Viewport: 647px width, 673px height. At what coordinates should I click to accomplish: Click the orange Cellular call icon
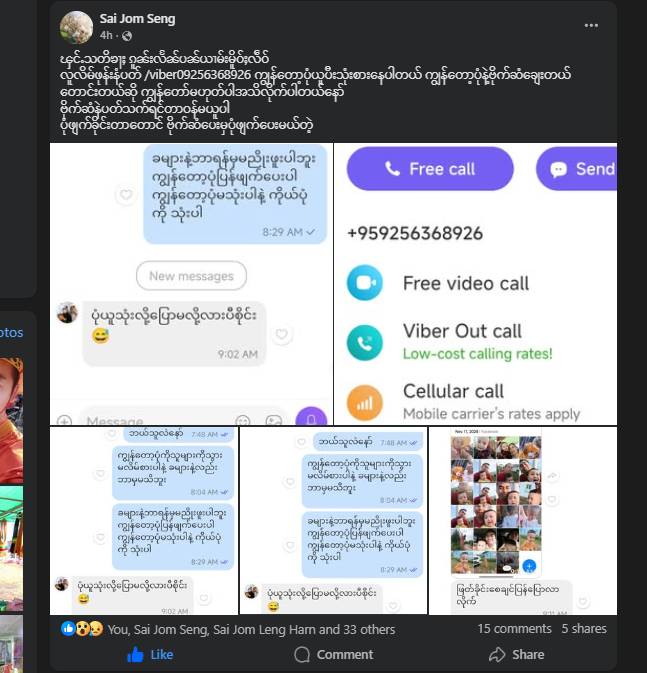(365, 403)
